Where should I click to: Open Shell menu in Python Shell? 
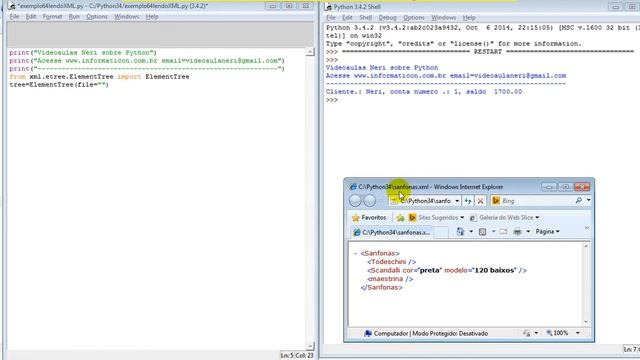coord(365,18)
